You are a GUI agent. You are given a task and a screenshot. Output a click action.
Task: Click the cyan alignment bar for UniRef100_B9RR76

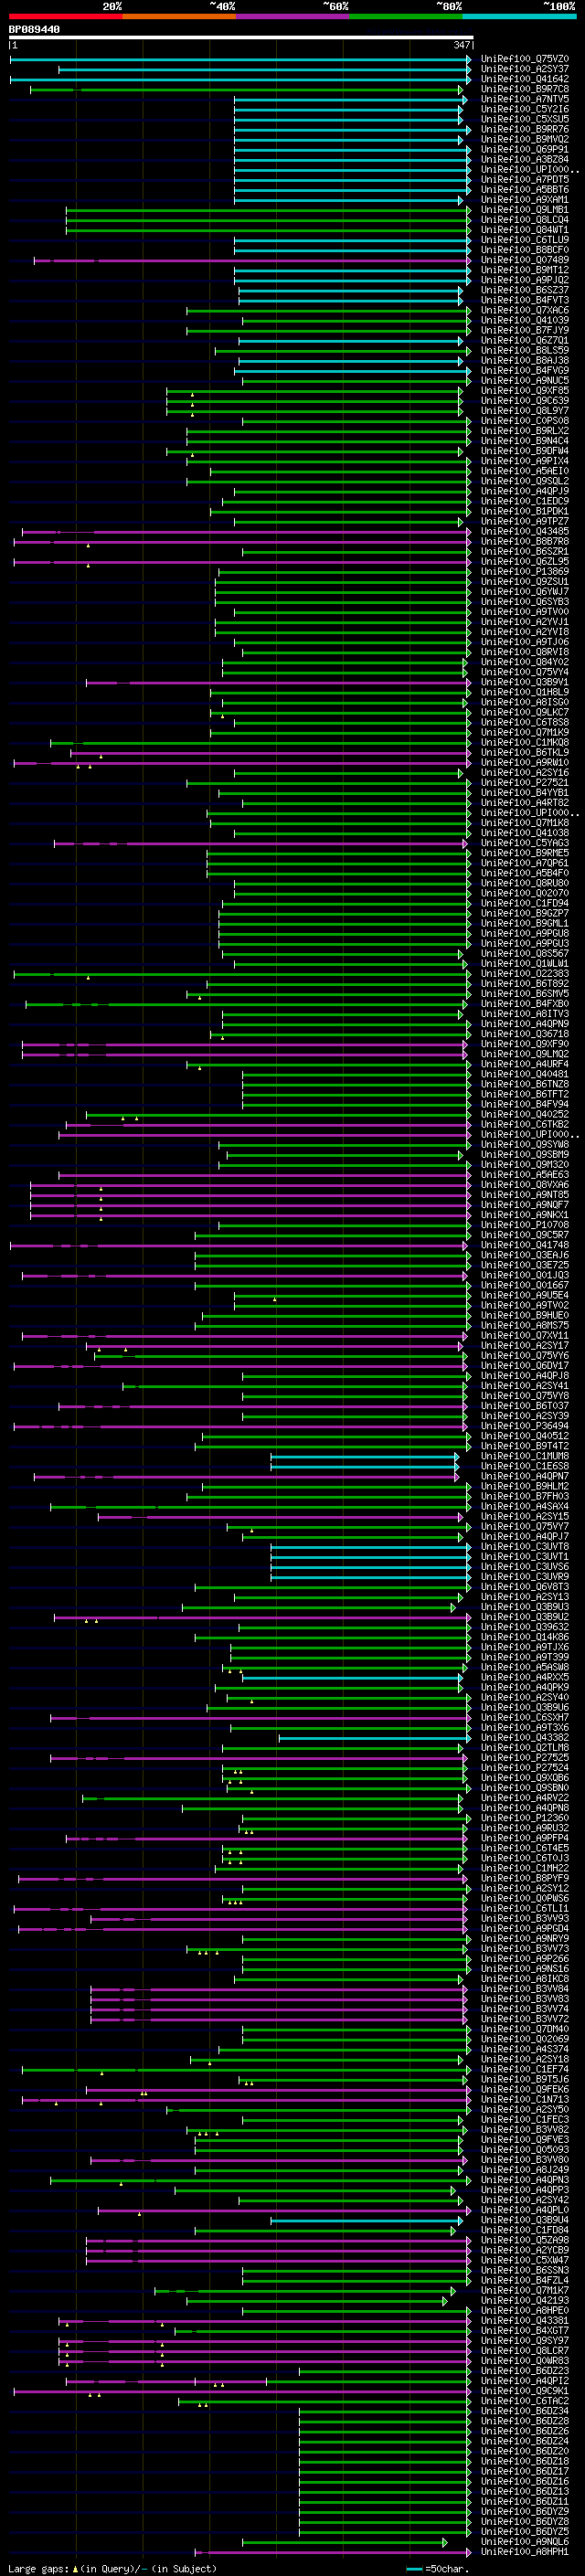[352, 130]
